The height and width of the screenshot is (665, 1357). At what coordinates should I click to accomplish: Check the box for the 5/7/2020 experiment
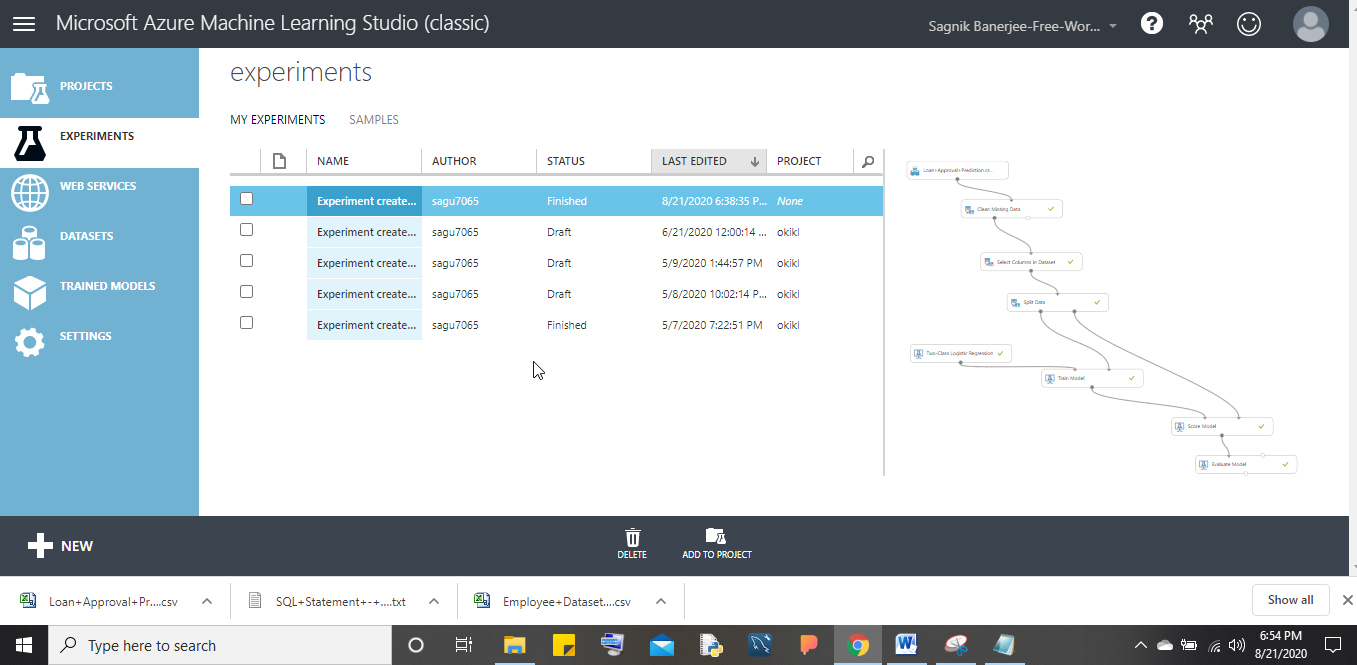[x=247, y=323]
